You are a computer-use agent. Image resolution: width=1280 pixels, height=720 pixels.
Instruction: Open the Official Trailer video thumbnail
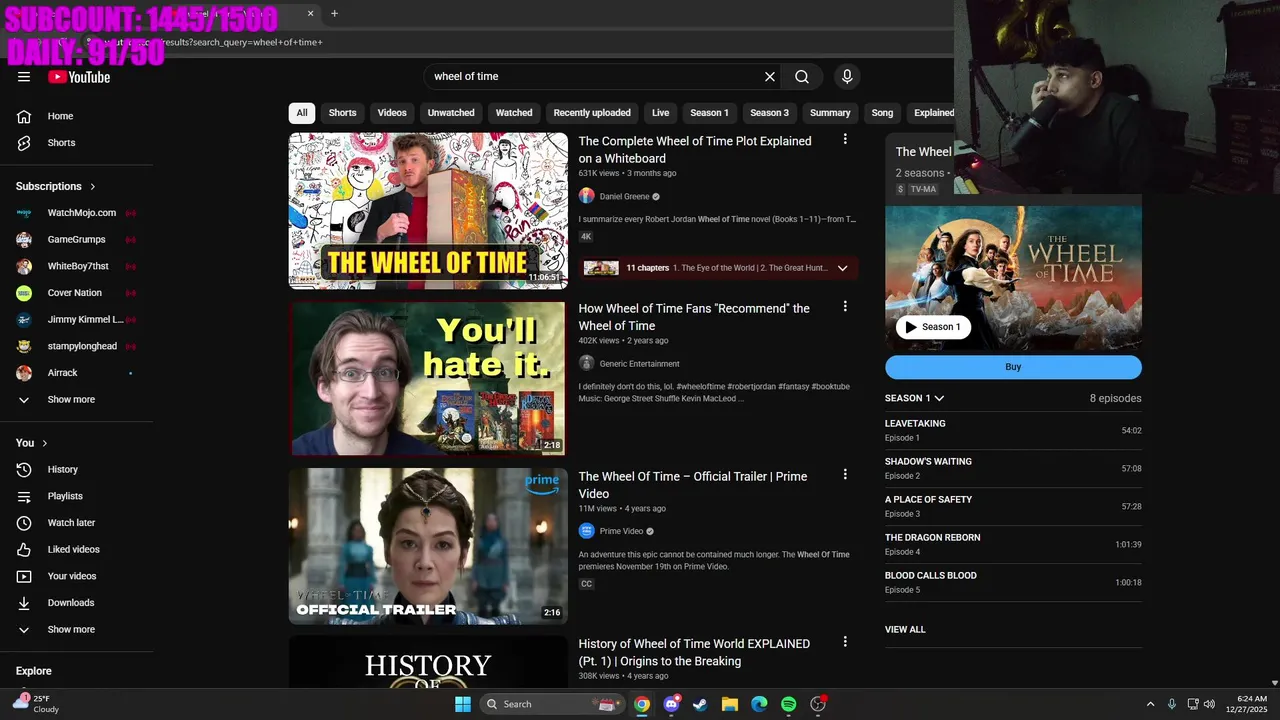[428, 546]
